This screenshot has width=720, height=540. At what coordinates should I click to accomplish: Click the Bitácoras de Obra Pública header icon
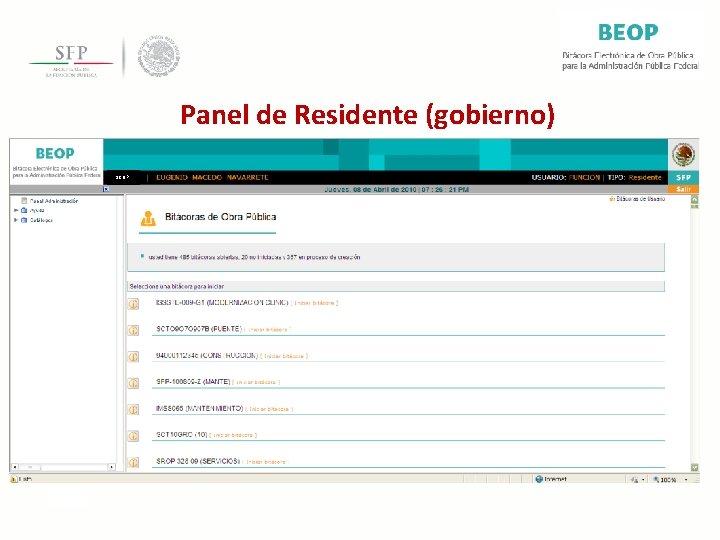point(148,218)
